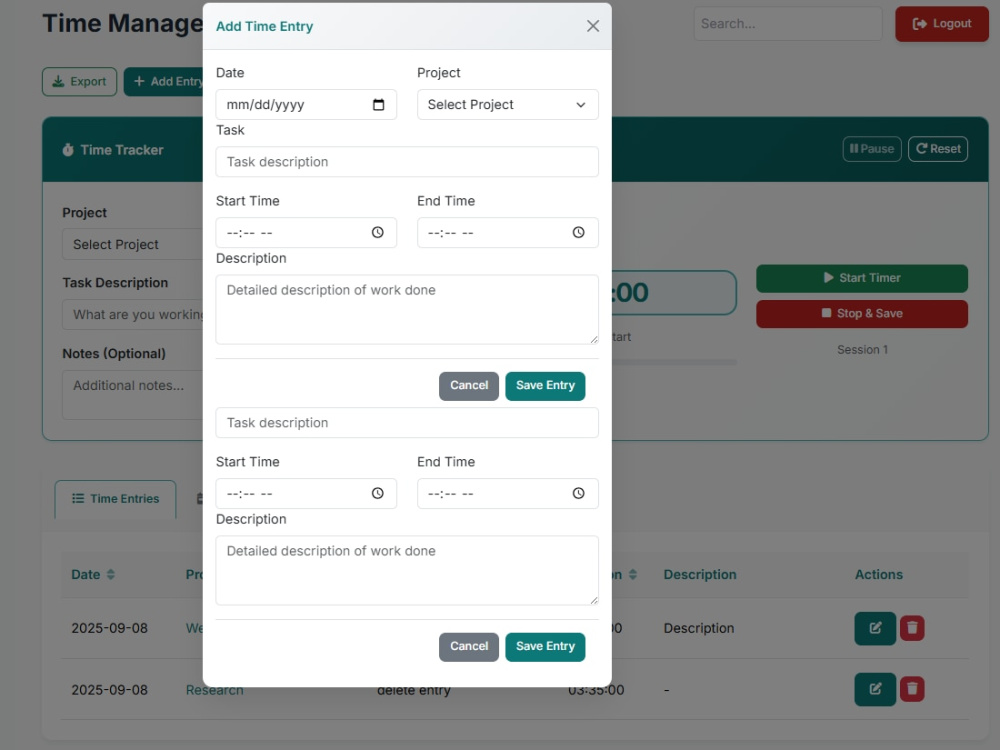Click the upper Save Entry button

[545, 386]
